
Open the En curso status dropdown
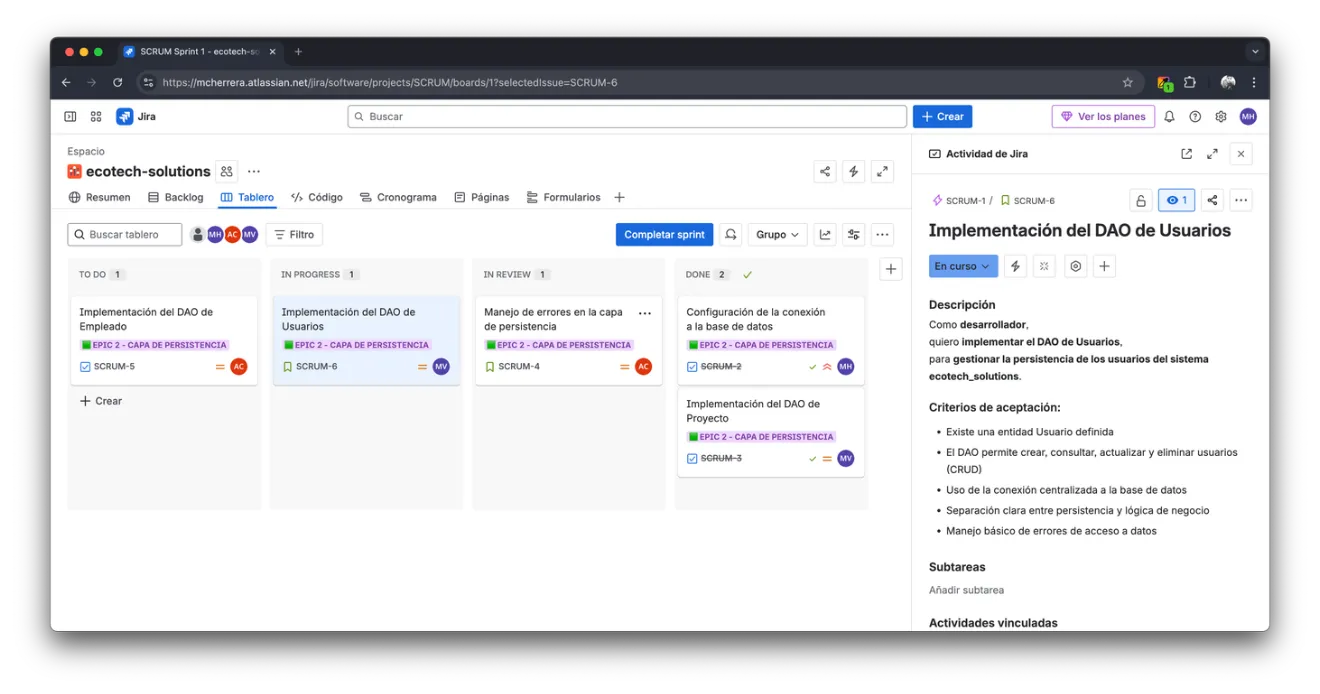(x=963, y=267)
